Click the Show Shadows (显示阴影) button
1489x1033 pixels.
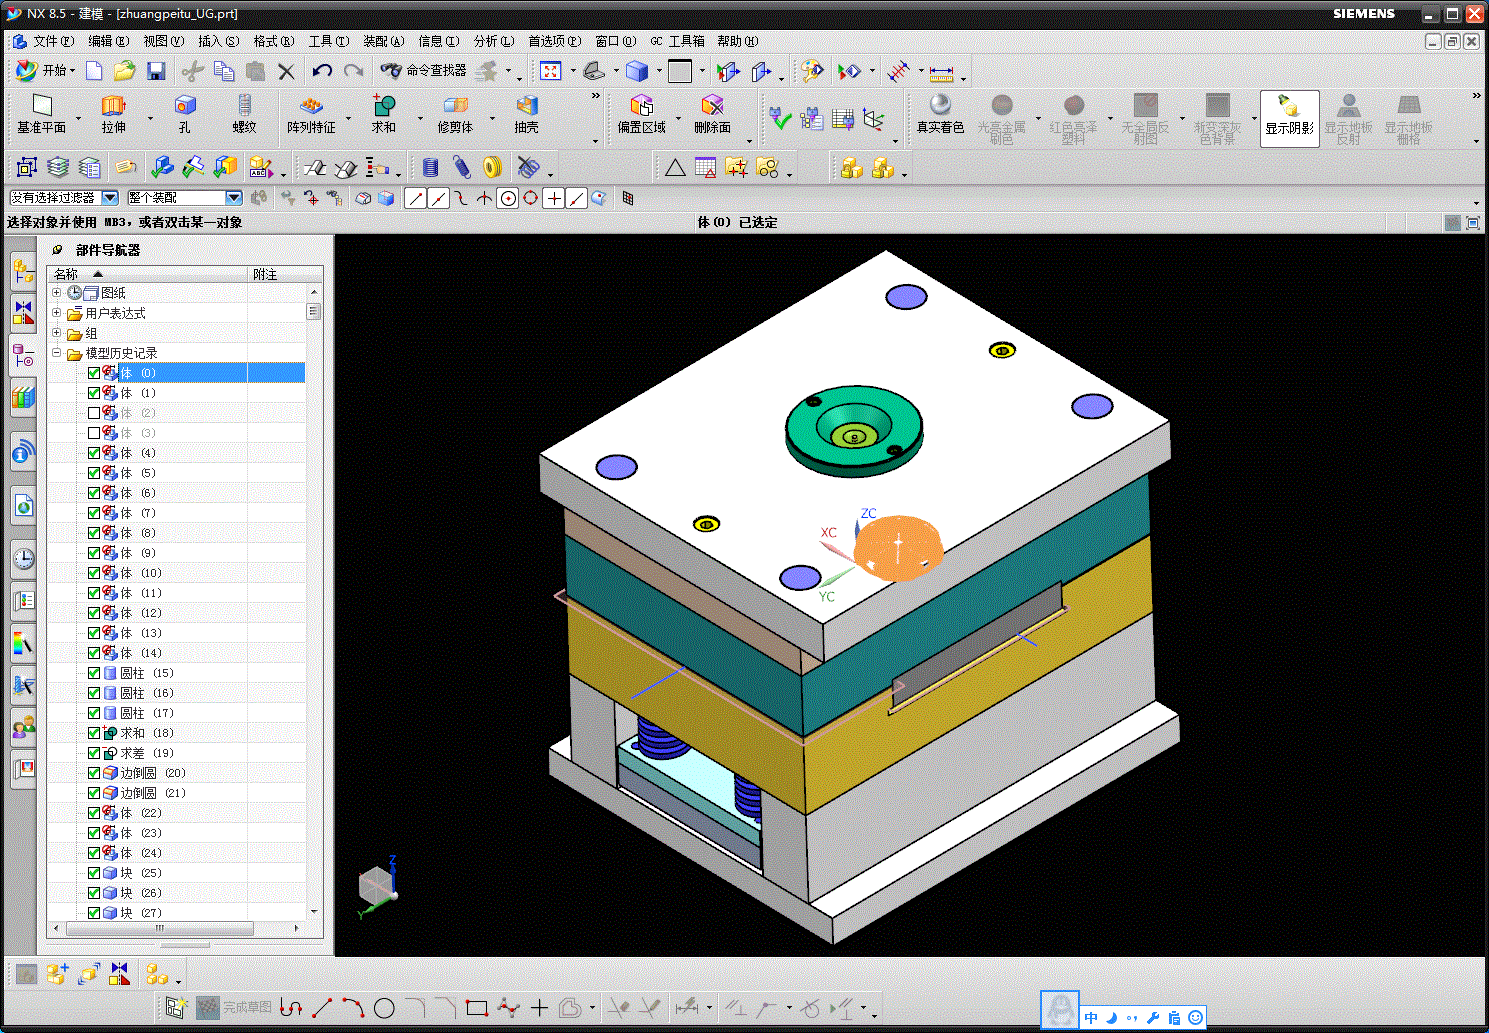tap(1289, 117)
